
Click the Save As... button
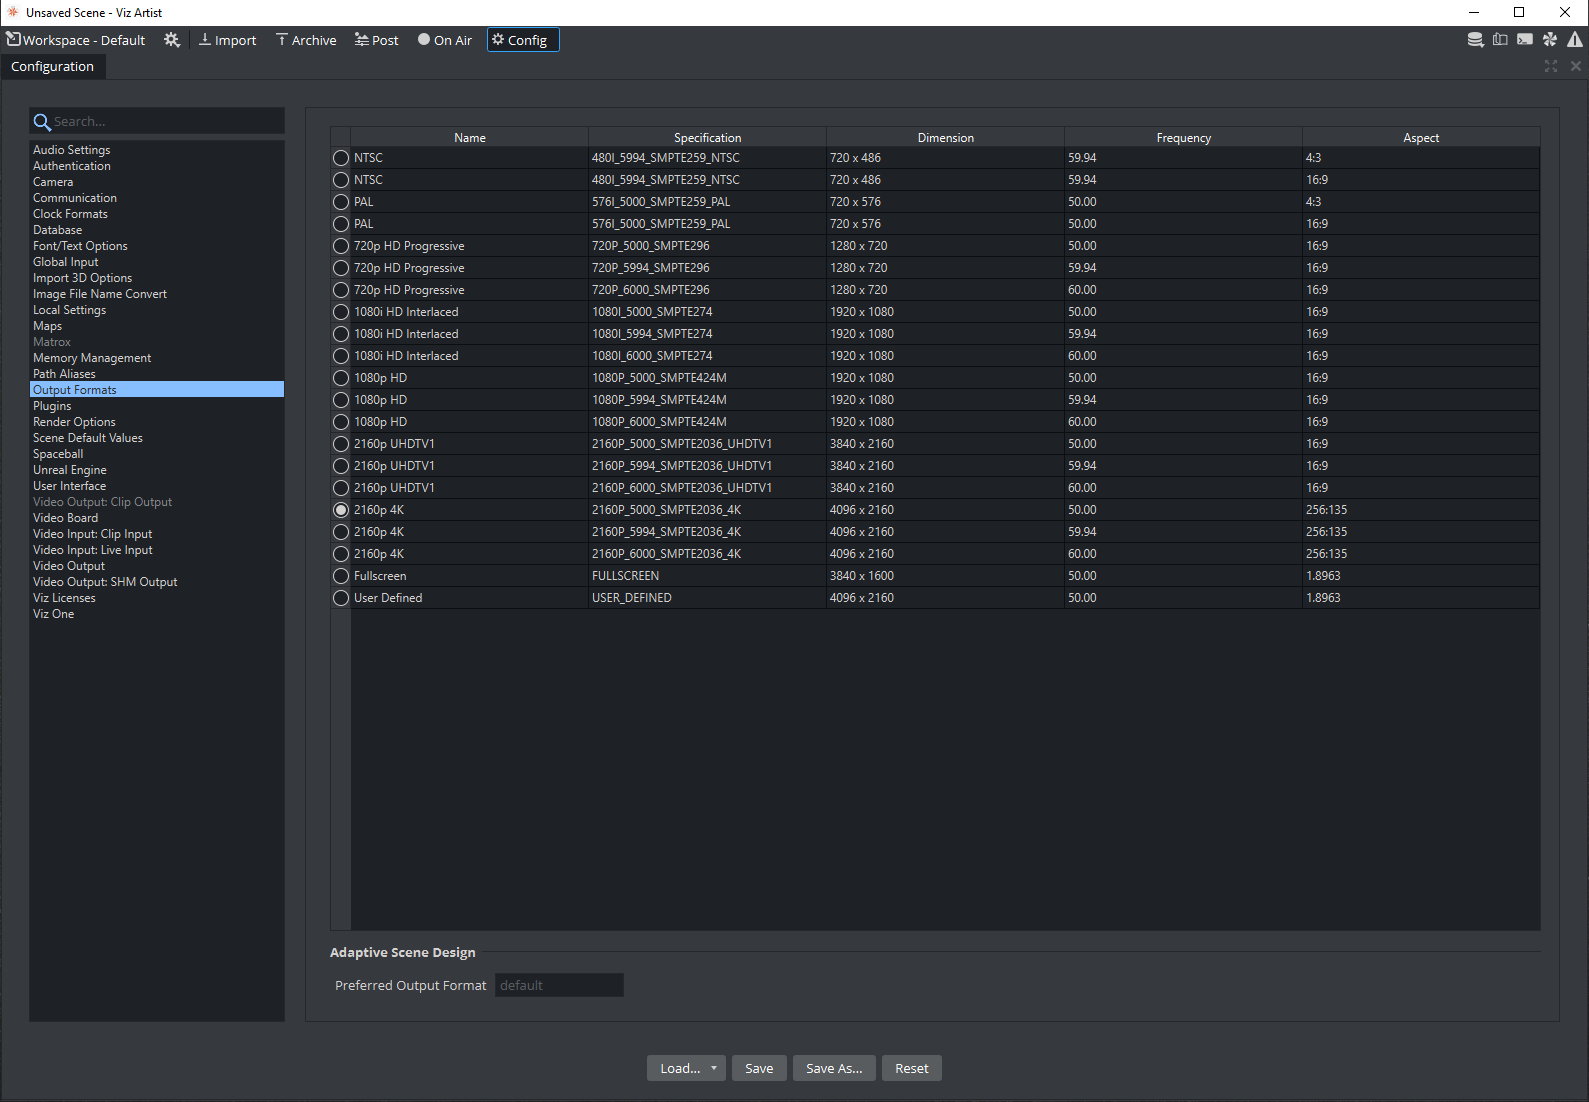point(834,1068)
